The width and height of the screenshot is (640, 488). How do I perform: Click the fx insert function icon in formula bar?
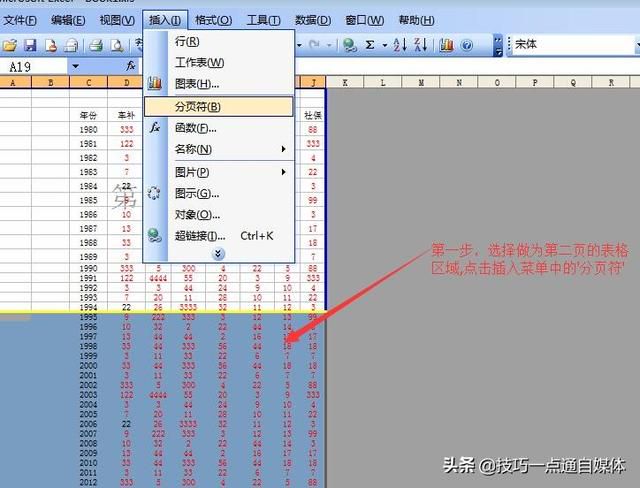(x=131, y=66)
